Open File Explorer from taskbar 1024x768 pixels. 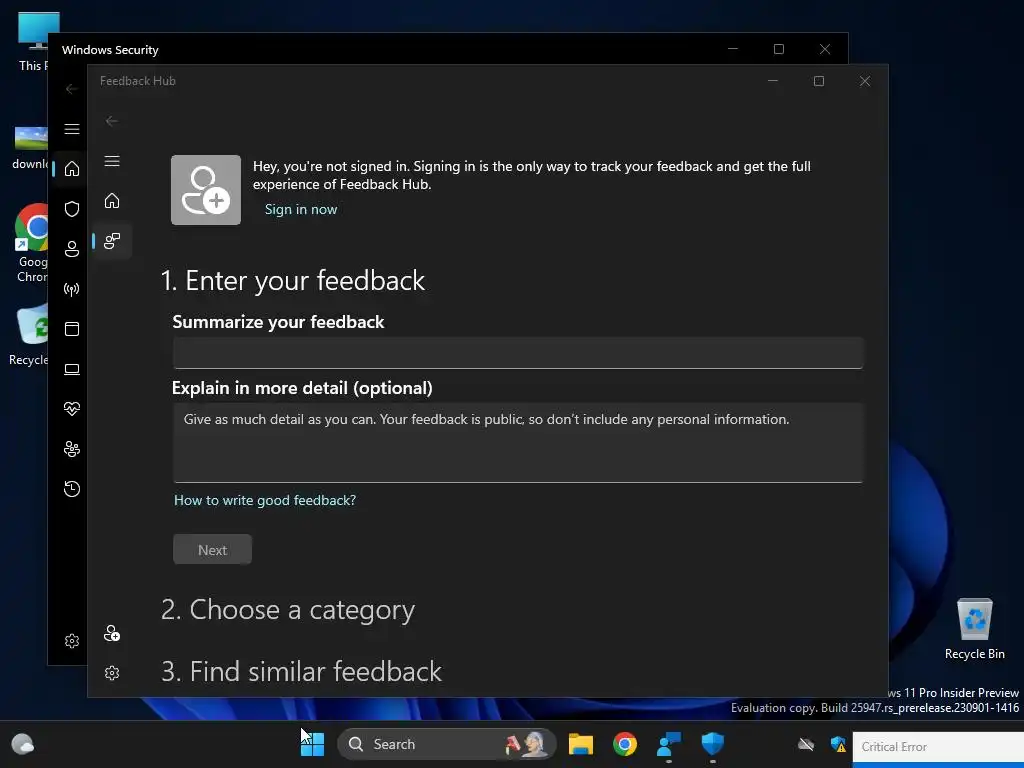(x=581, y=744)
